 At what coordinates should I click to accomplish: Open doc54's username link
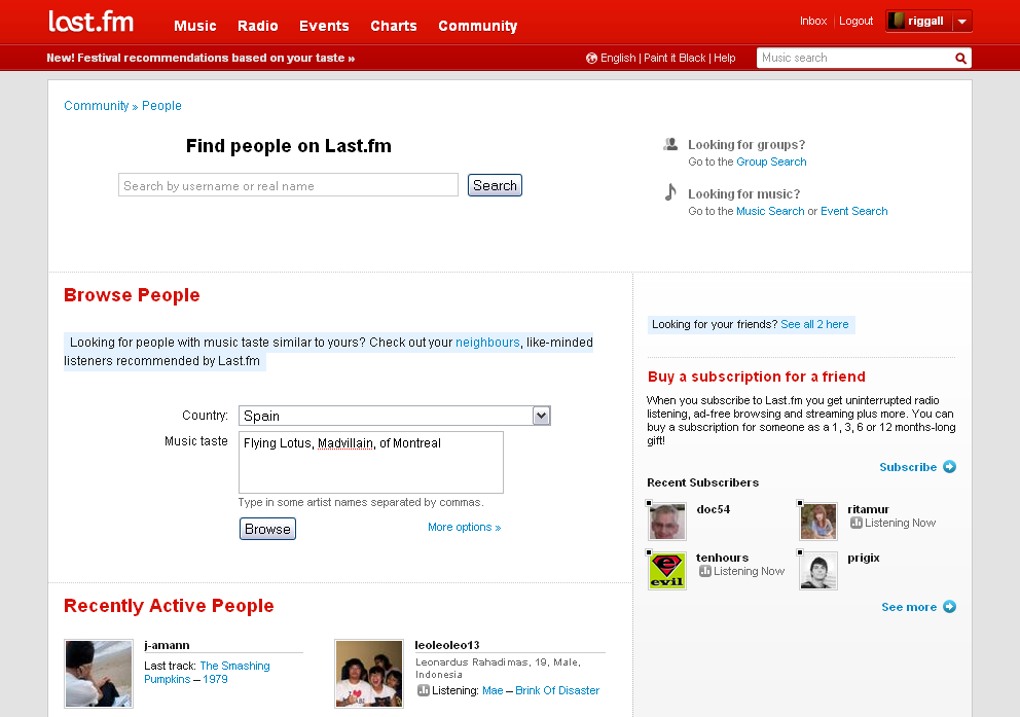713,509
